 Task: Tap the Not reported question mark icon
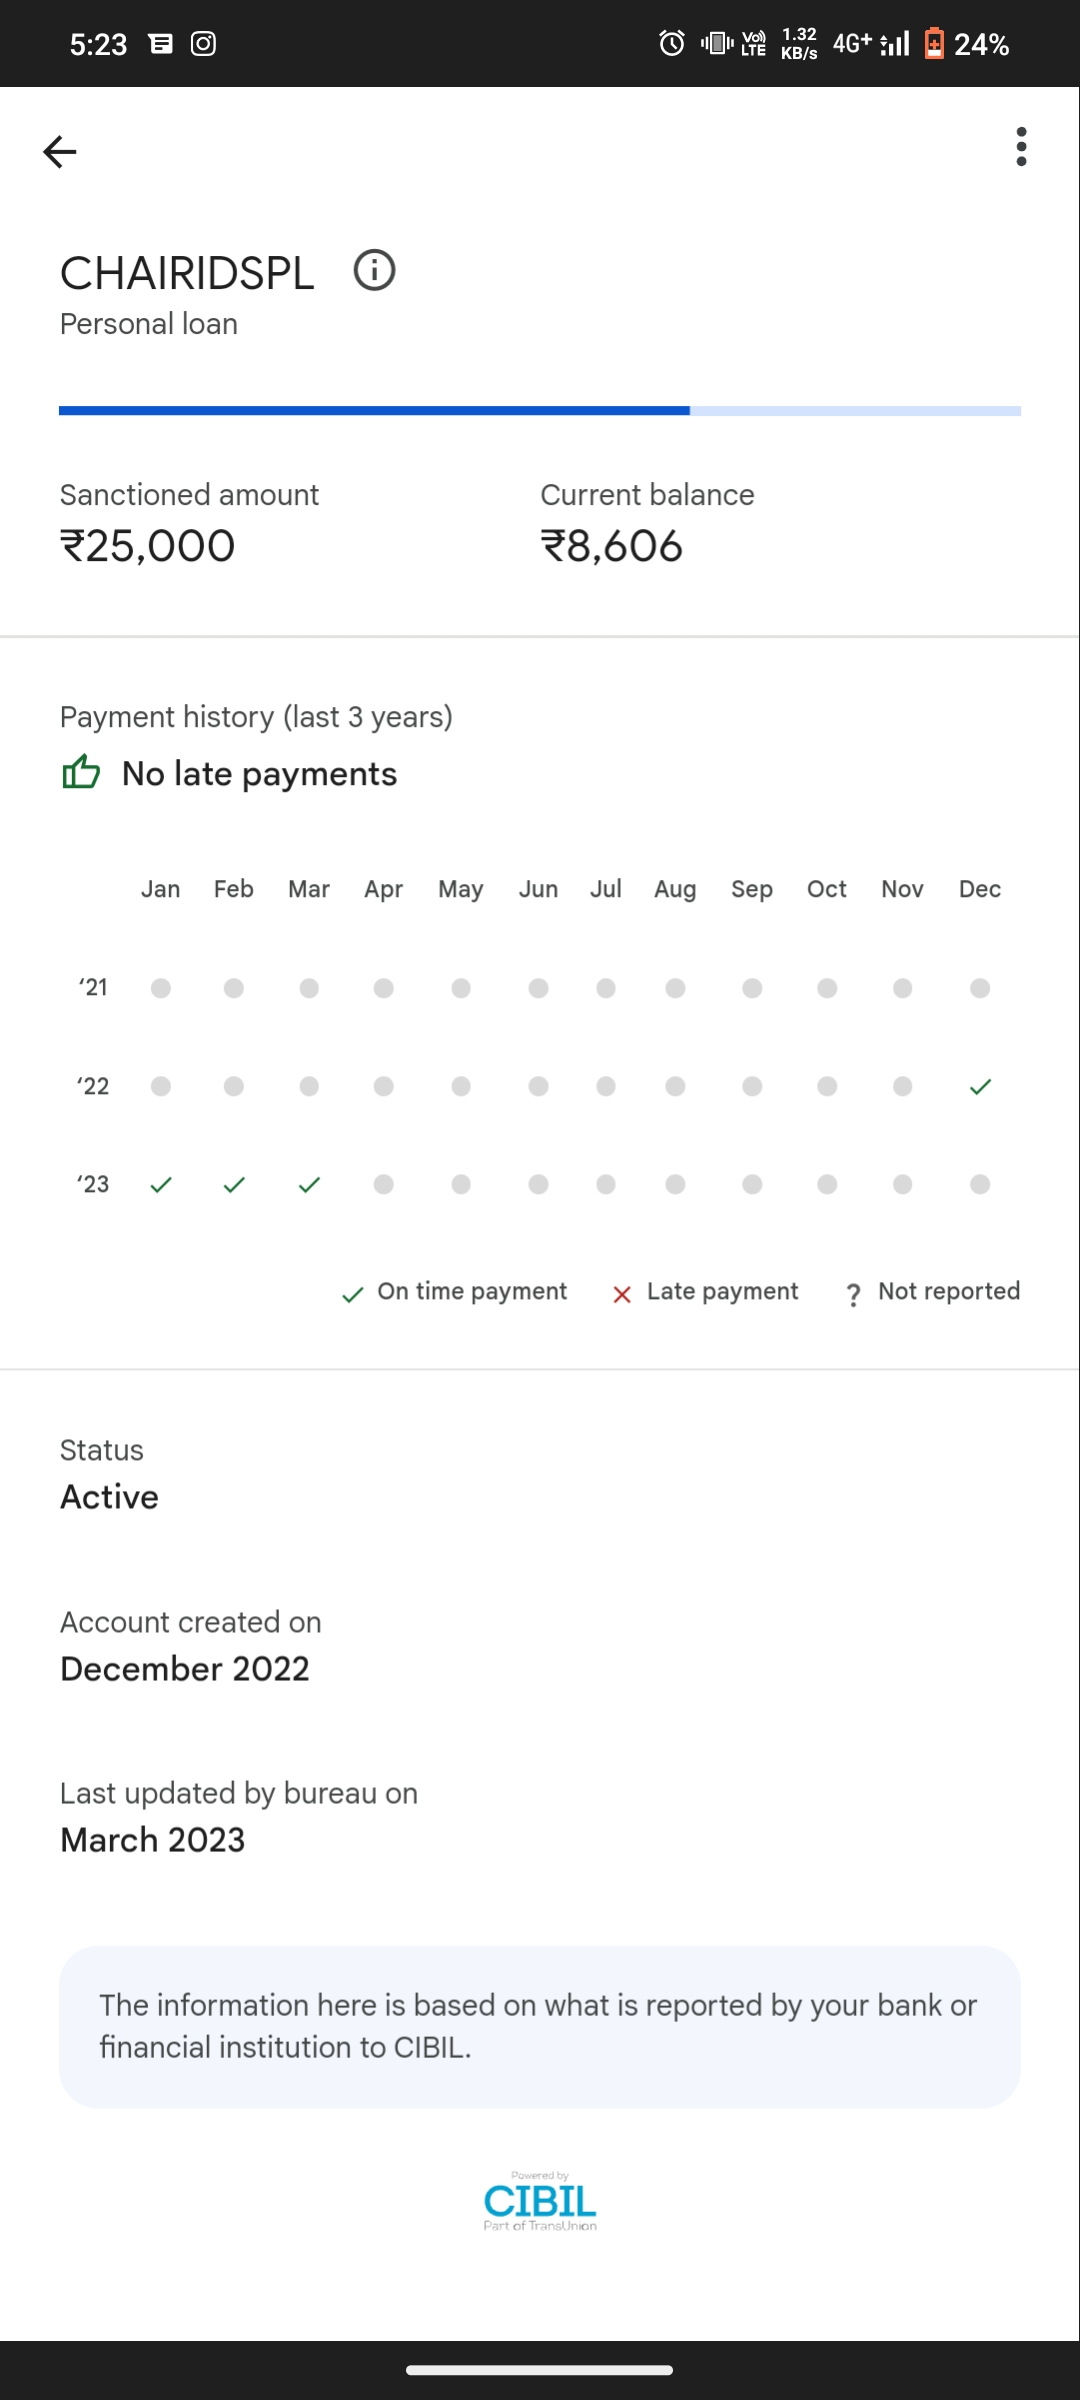click(853, 1295)
